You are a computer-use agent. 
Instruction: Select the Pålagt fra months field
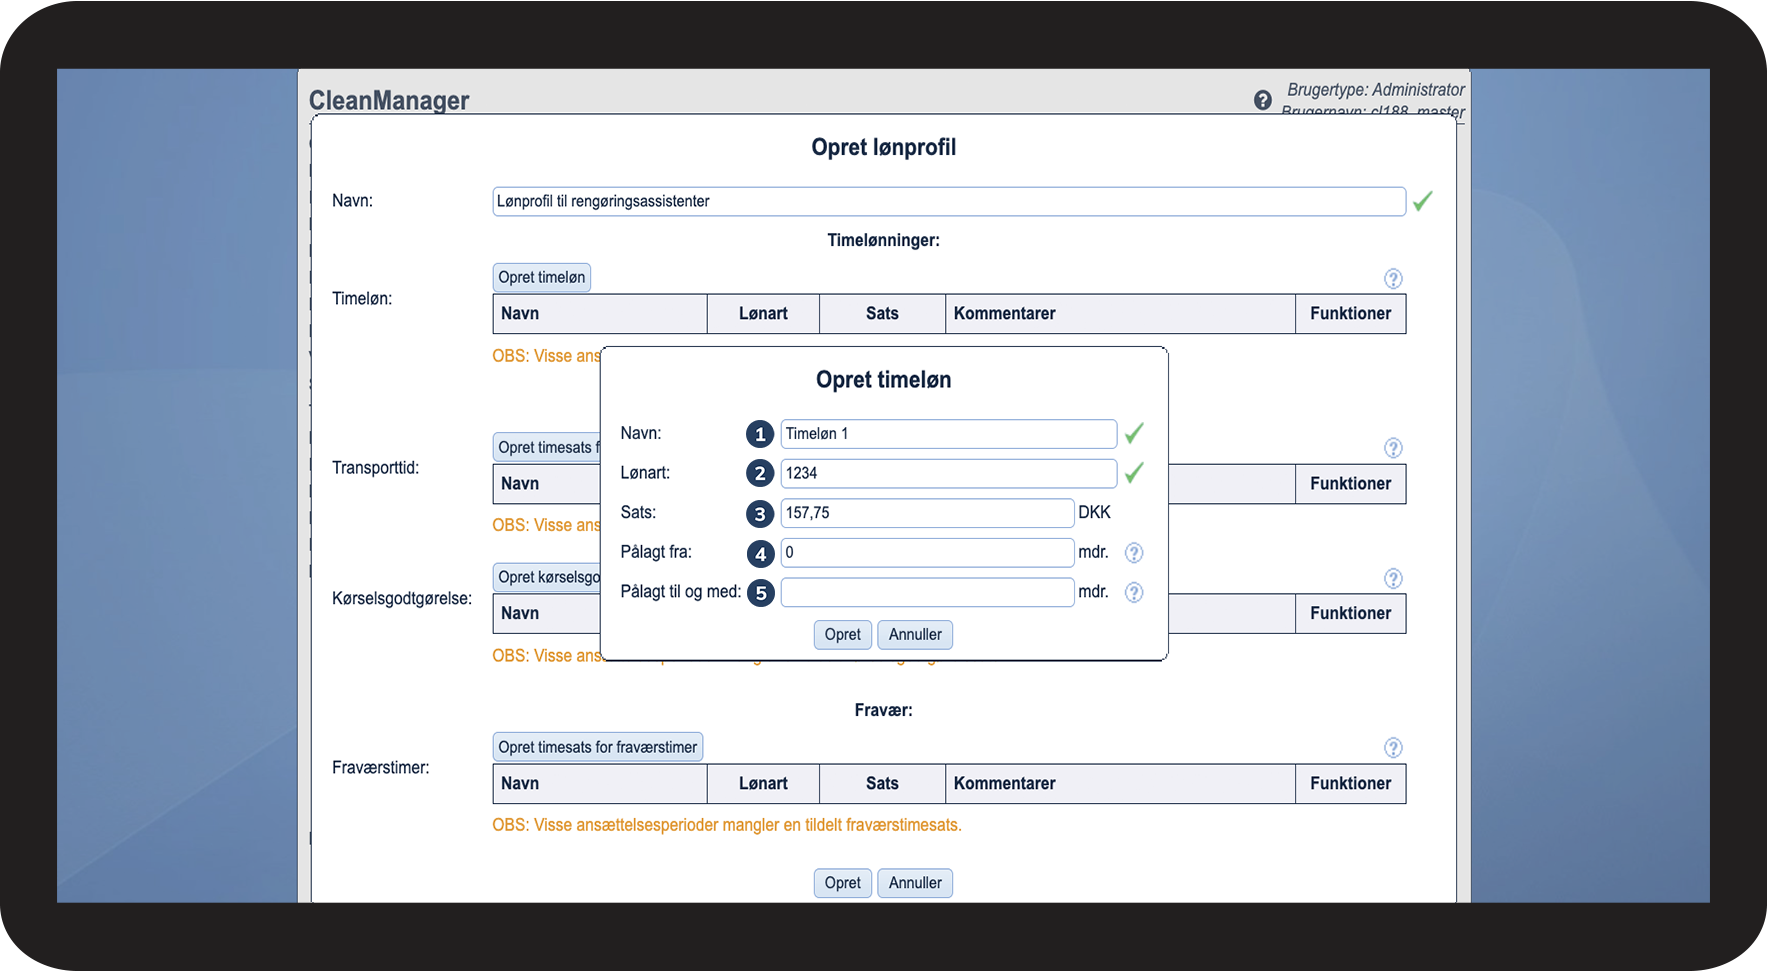926,553
